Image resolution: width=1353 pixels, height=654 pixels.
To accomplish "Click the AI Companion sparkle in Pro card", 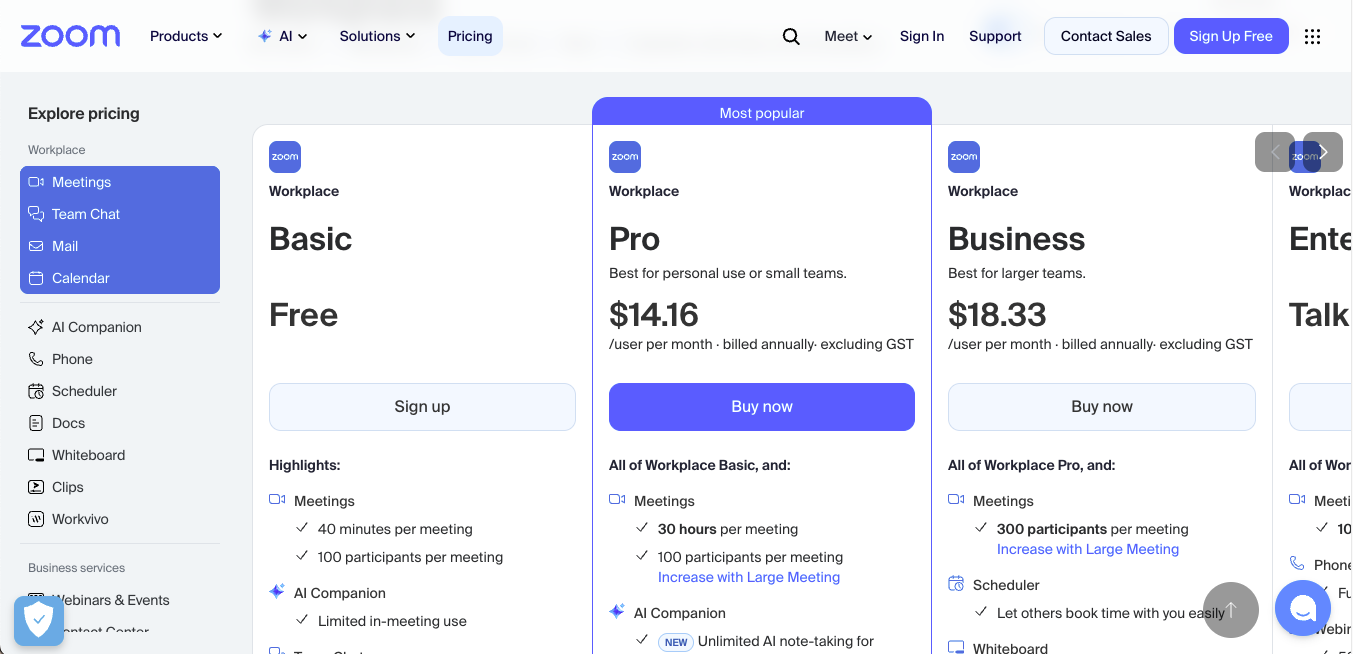I will pos(617,612).
